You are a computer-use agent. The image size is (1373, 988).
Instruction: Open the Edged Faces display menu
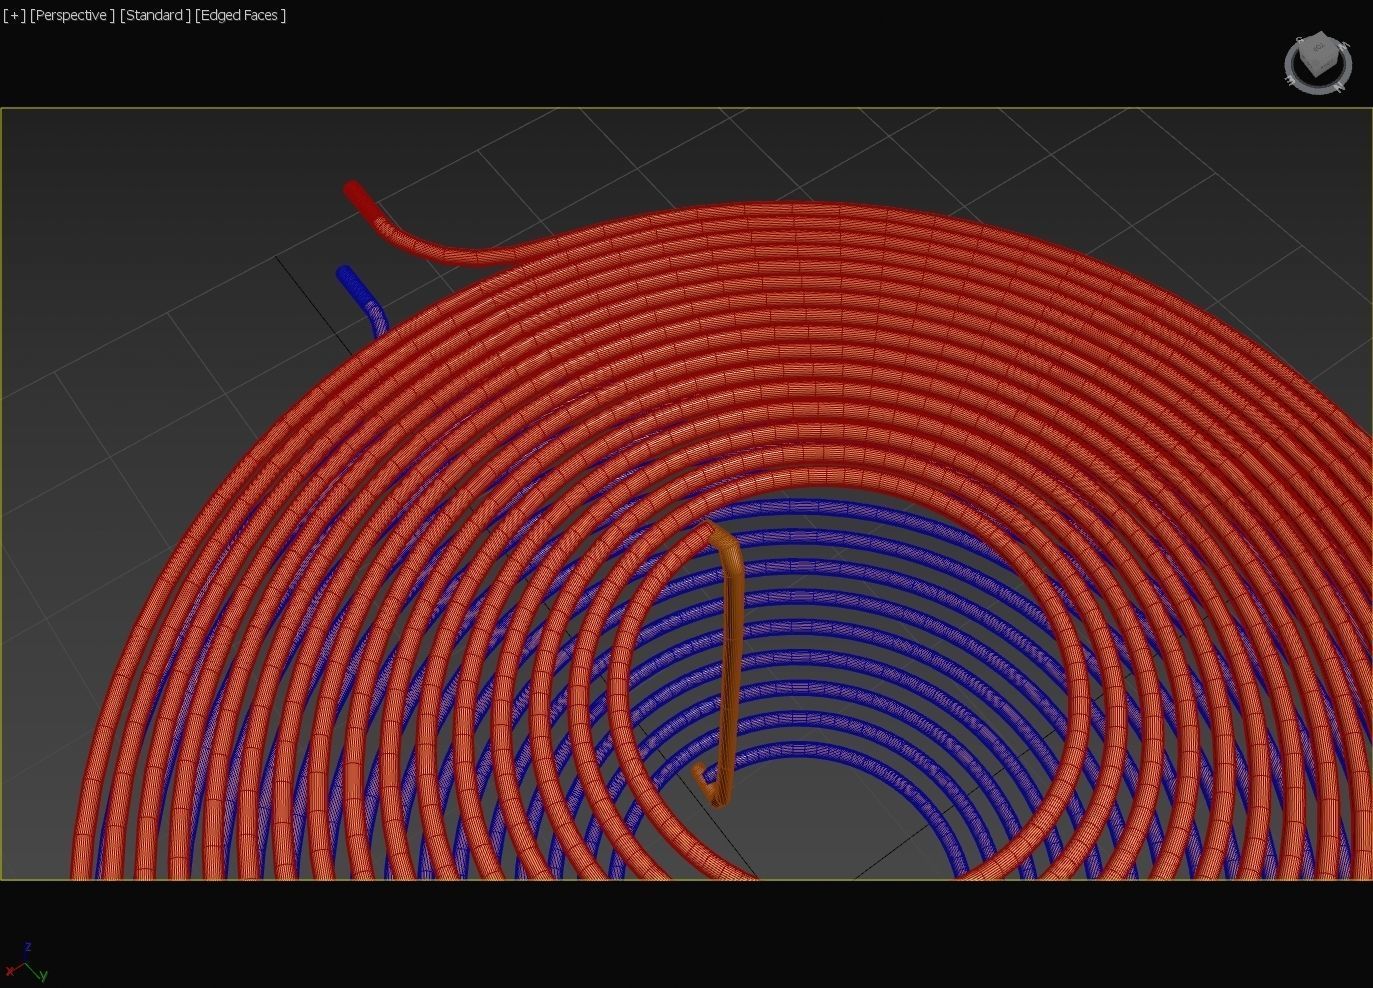pos(240,15)
